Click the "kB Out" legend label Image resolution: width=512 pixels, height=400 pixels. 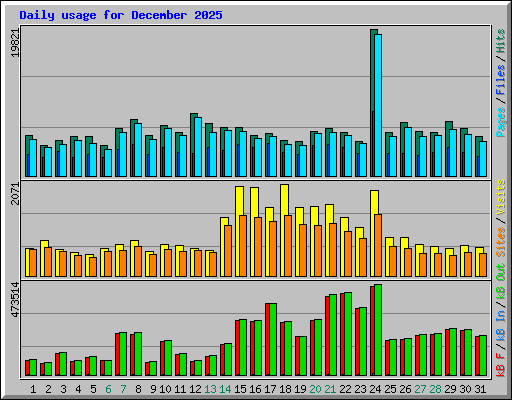(x=500, y=281)
